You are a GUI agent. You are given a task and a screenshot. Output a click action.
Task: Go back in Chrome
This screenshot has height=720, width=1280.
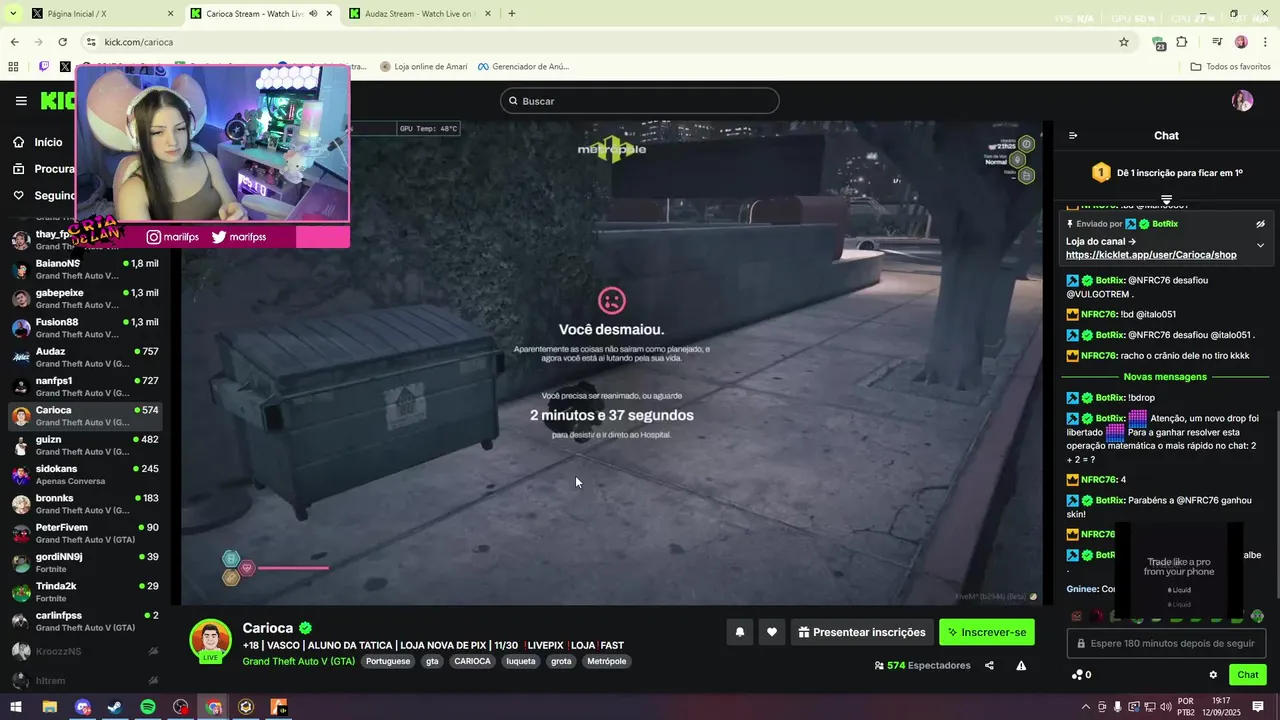14,42
